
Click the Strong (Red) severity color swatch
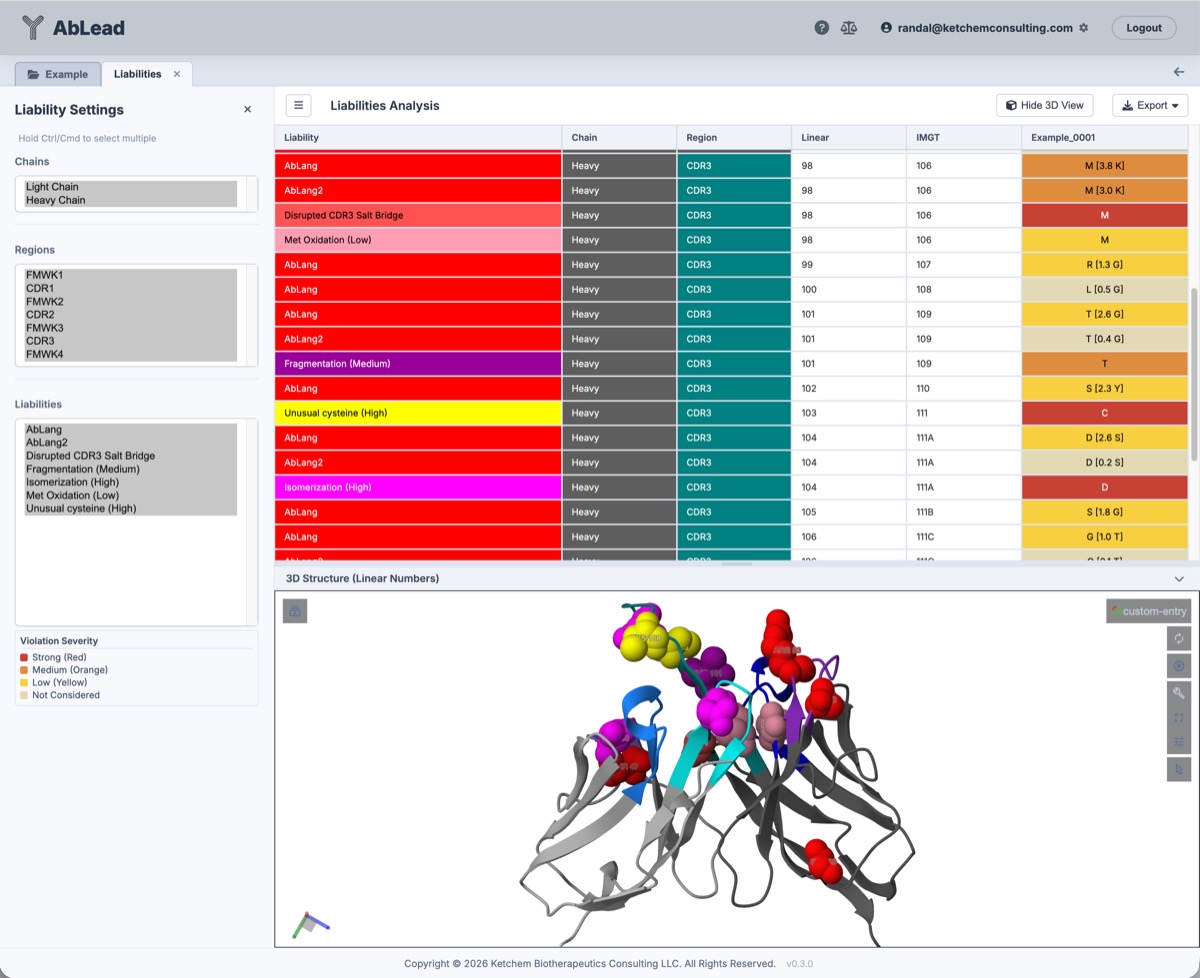(x=24, y=657)
